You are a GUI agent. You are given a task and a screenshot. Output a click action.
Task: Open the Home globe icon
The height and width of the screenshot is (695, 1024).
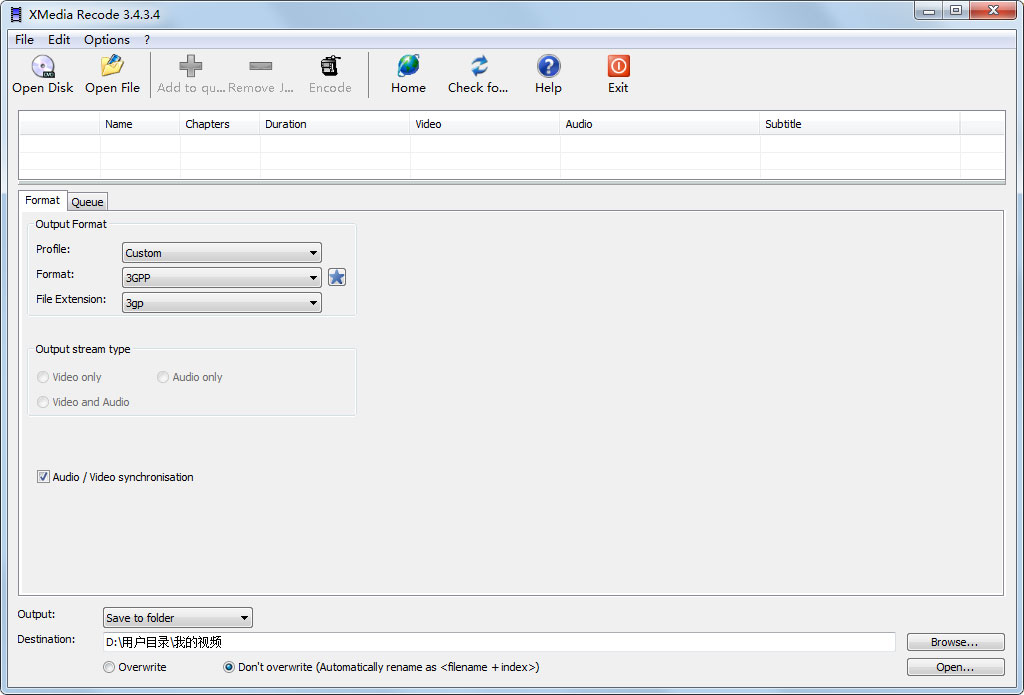coord(409,66)
